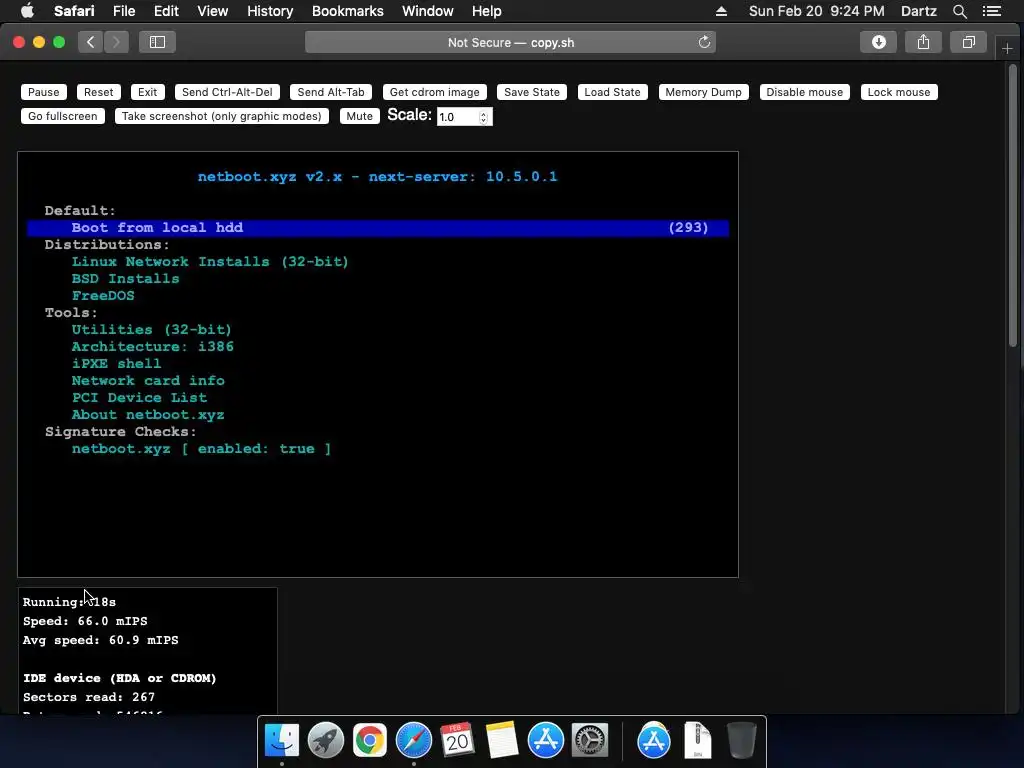Open the Safari application menu
Image resolution: width=1024 pixels, height=768 pixels.
pyautogui.click(x=74, y=11)
